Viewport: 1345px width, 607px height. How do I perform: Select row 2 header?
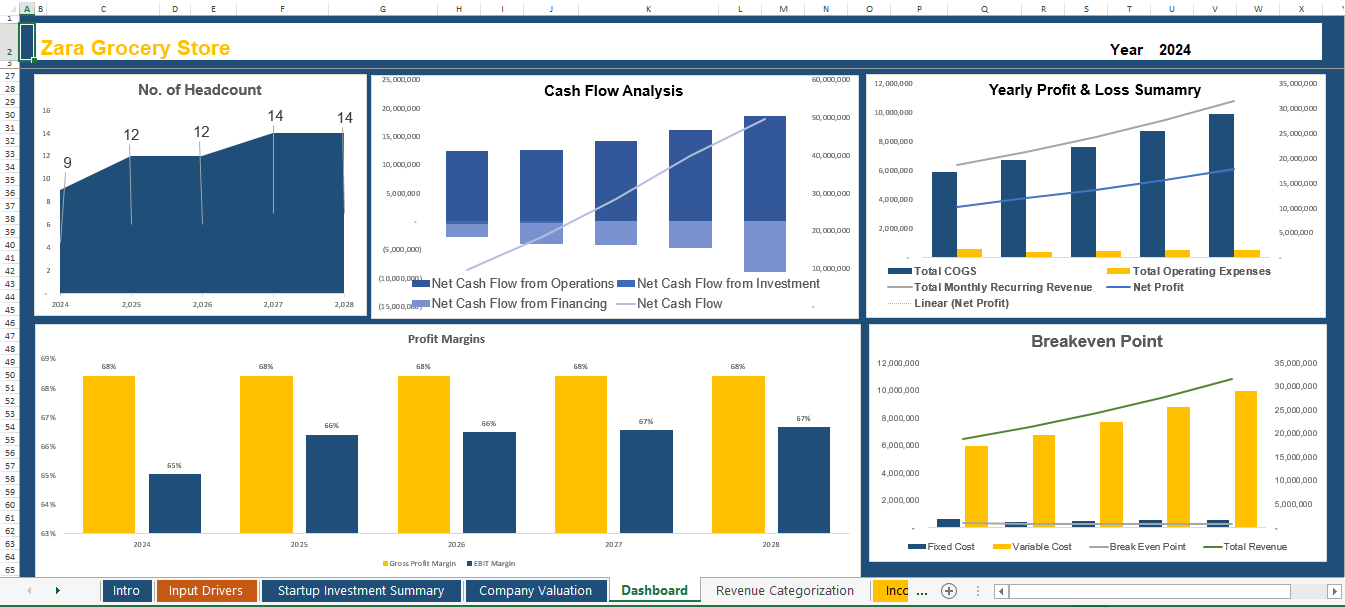coord(9,41)
